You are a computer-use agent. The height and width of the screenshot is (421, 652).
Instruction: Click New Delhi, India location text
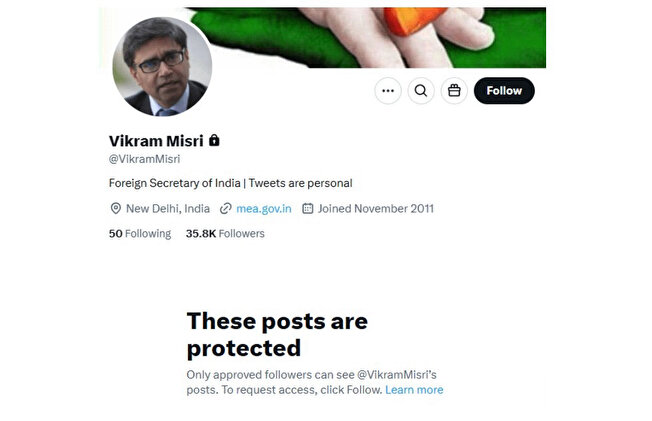pyautogui.click(x=168, y=208)
